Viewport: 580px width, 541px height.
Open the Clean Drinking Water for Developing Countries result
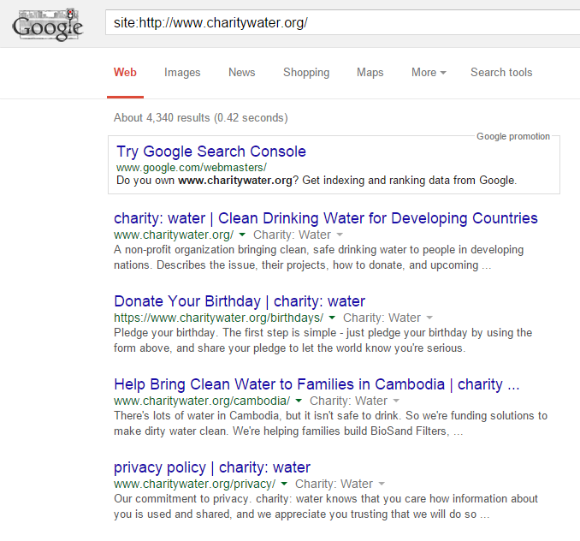pyautogui.click(x=326, y=218)
